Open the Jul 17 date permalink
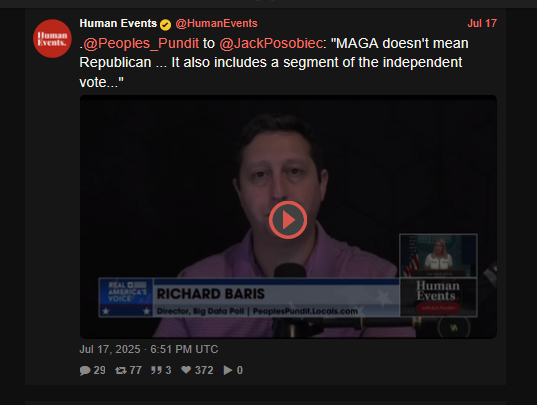This screenshot has width=537, height=405. click(x=482, y=23)
